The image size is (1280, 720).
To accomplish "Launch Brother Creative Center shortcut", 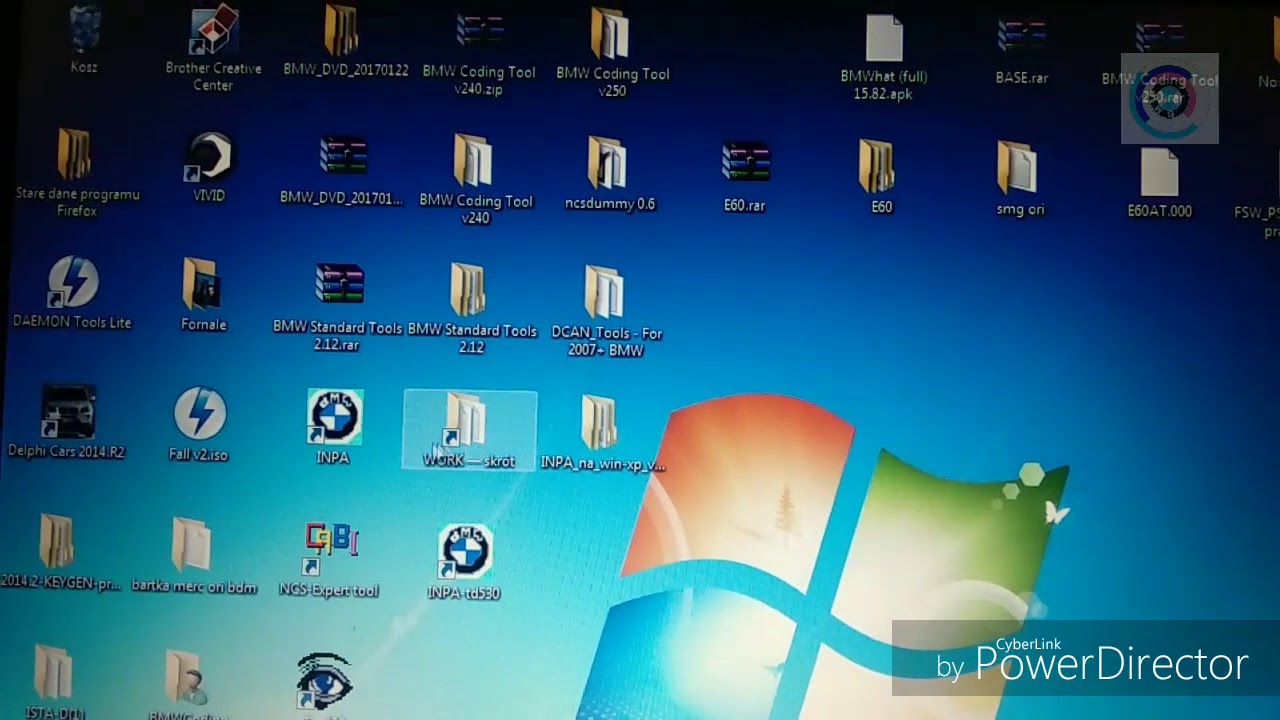I will click(x=214, y=46).
